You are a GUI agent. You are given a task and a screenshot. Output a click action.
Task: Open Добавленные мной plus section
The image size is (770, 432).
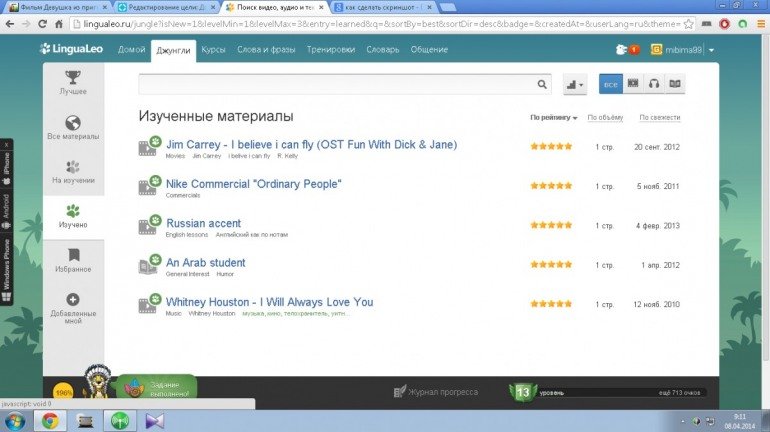[x=72, y=306]
